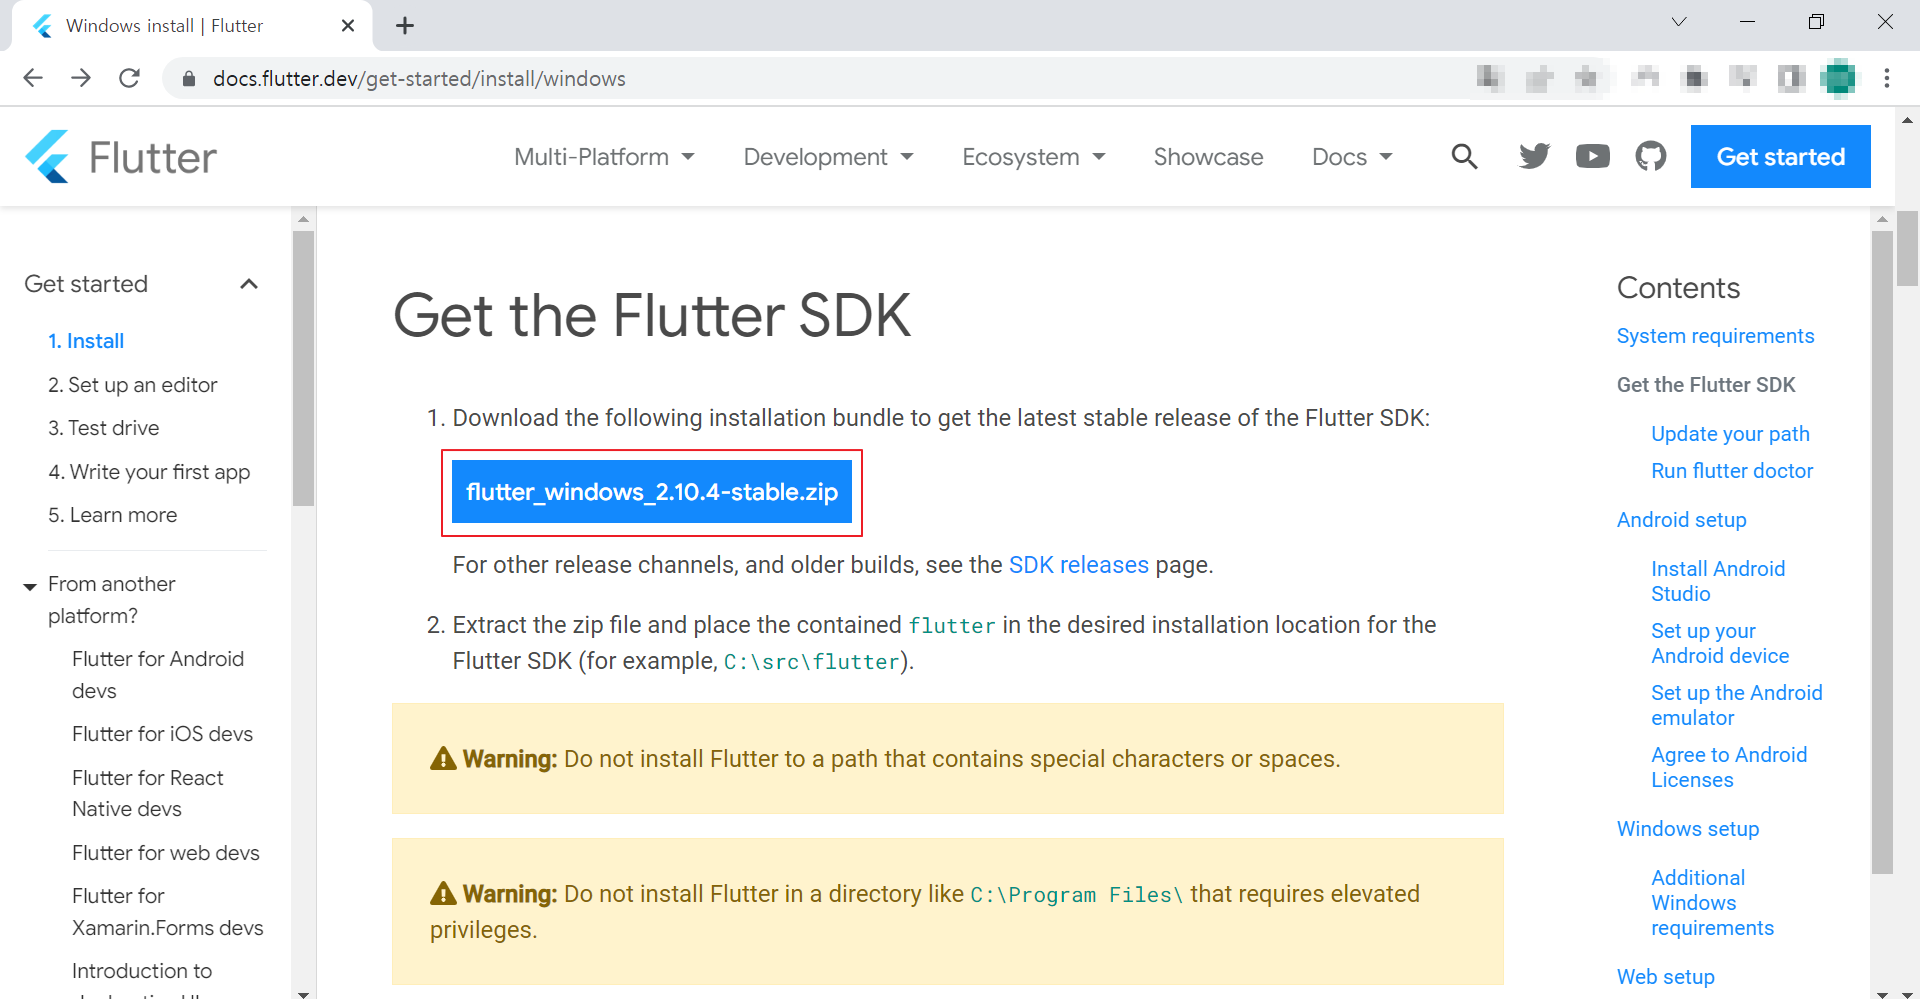Click the browser address bar URL
This screenshot has width=1920, height=999.
[x=419, y=78]
